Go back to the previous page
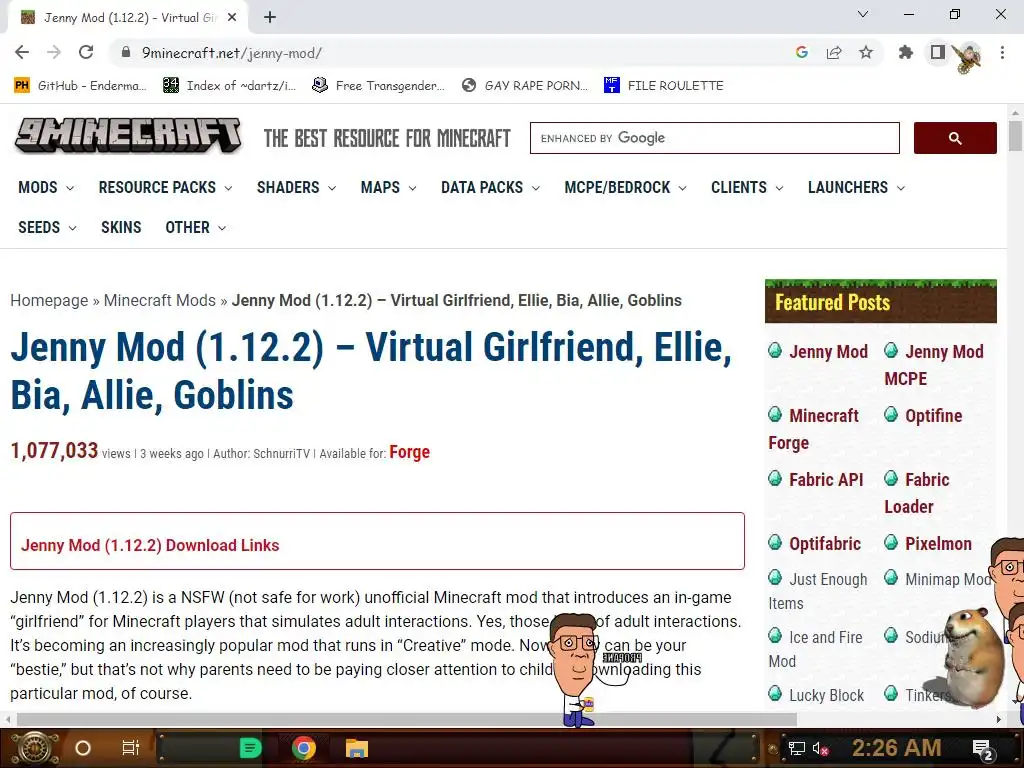 [x=22, y=52]
